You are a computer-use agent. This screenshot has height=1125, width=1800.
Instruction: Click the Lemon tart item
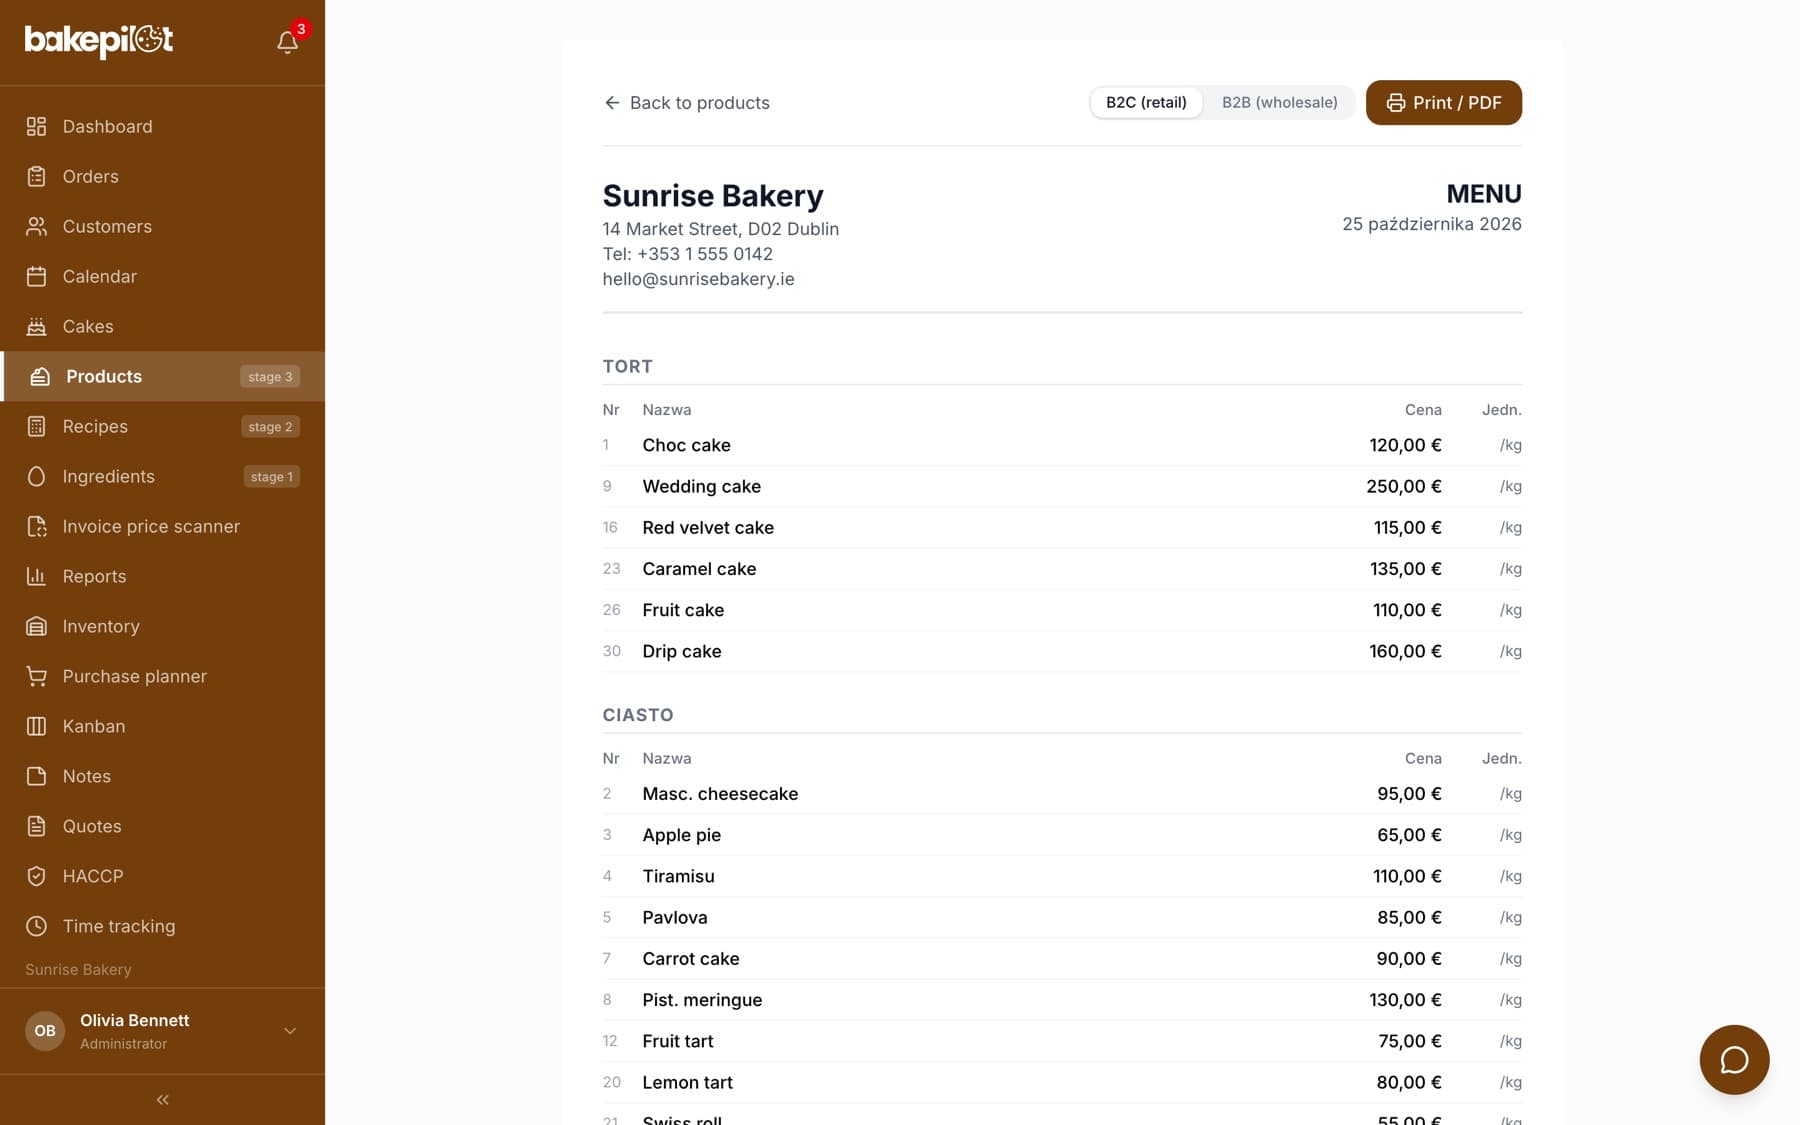pos(1062,1082)
